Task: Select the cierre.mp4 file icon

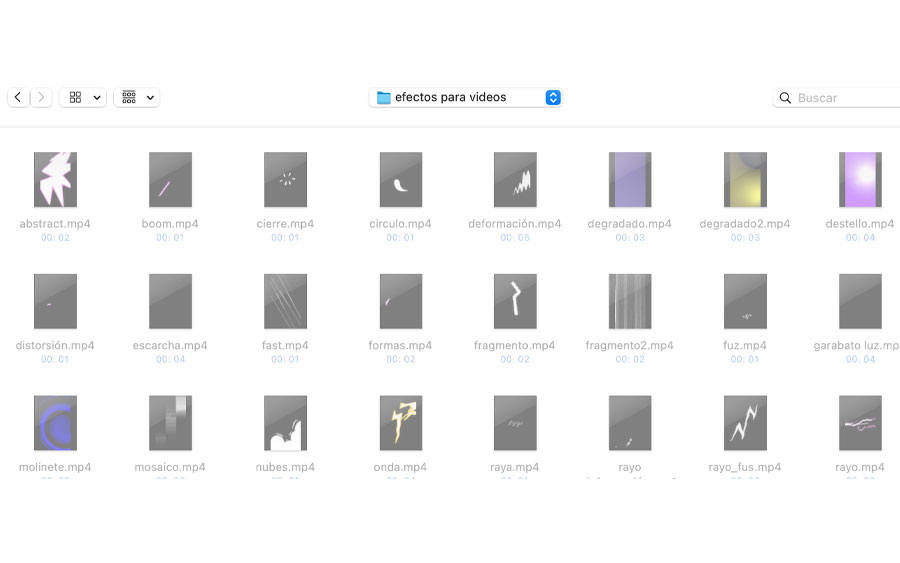Action: [285, 180]
